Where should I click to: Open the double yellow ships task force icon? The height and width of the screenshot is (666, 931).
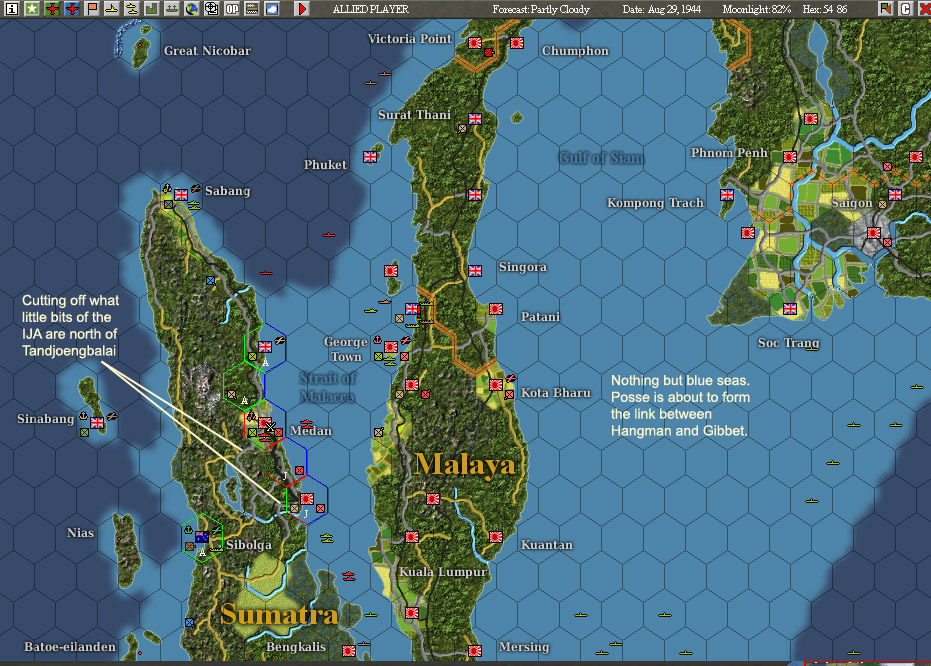tap(132, 8)
